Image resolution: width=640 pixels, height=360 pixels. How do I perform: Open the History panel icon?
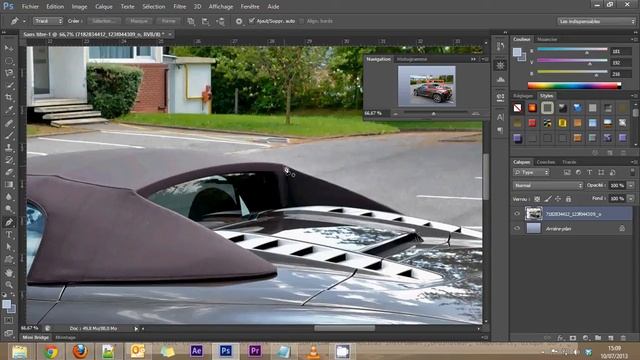pyautogui.click(x=500, y=47)
